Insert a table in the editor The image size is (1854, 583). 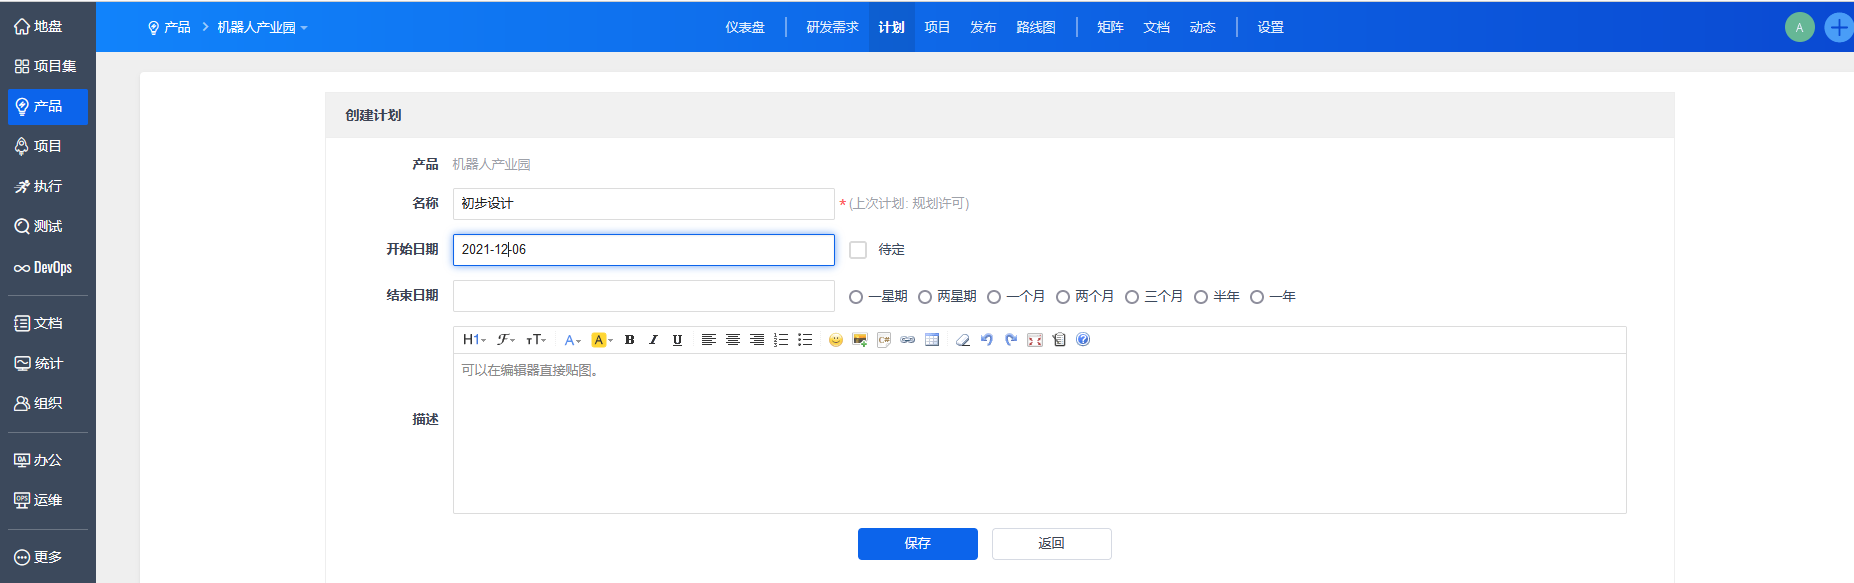coord(932,340)
